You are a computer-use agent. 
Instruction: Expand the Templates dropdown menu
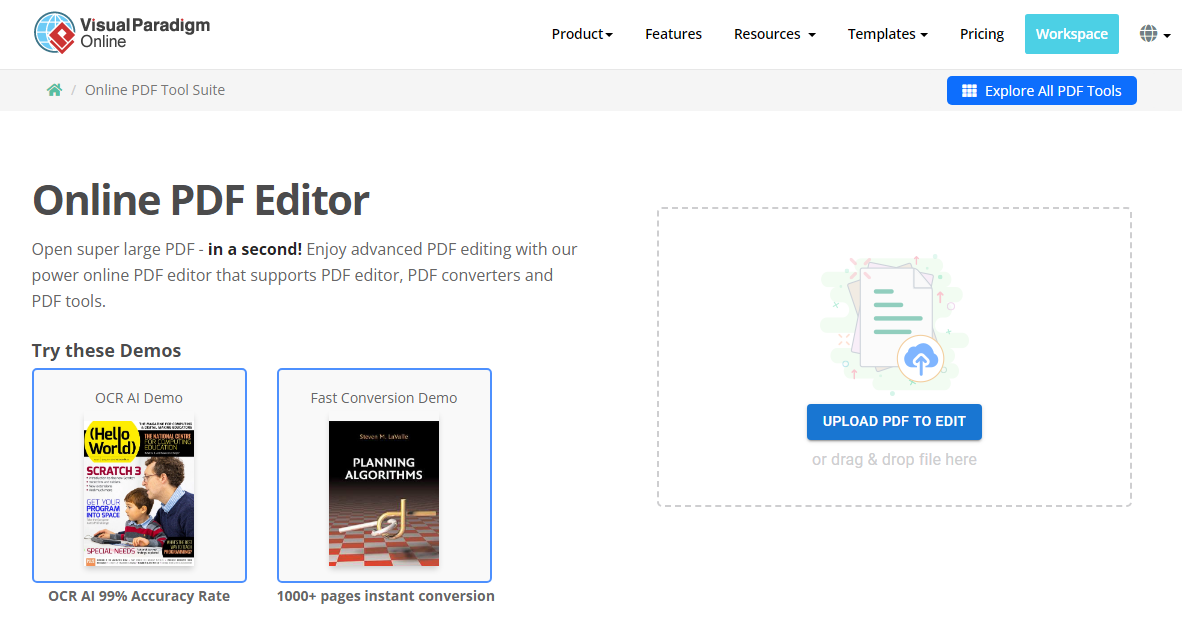887,34
